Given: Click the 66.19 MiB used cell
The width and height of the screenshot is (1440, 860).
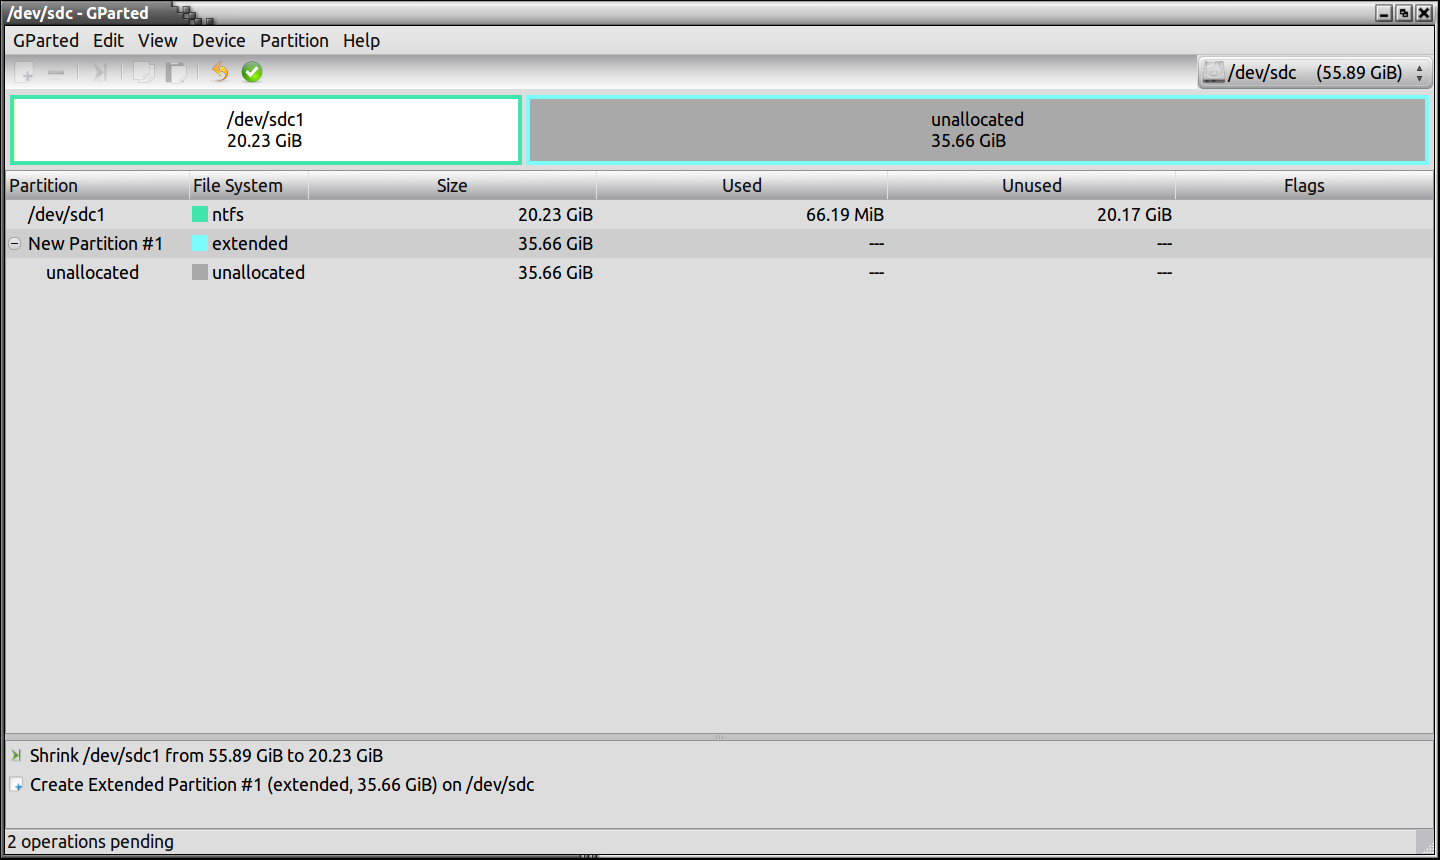Looking at the screenshot, I should click(845, 215).
